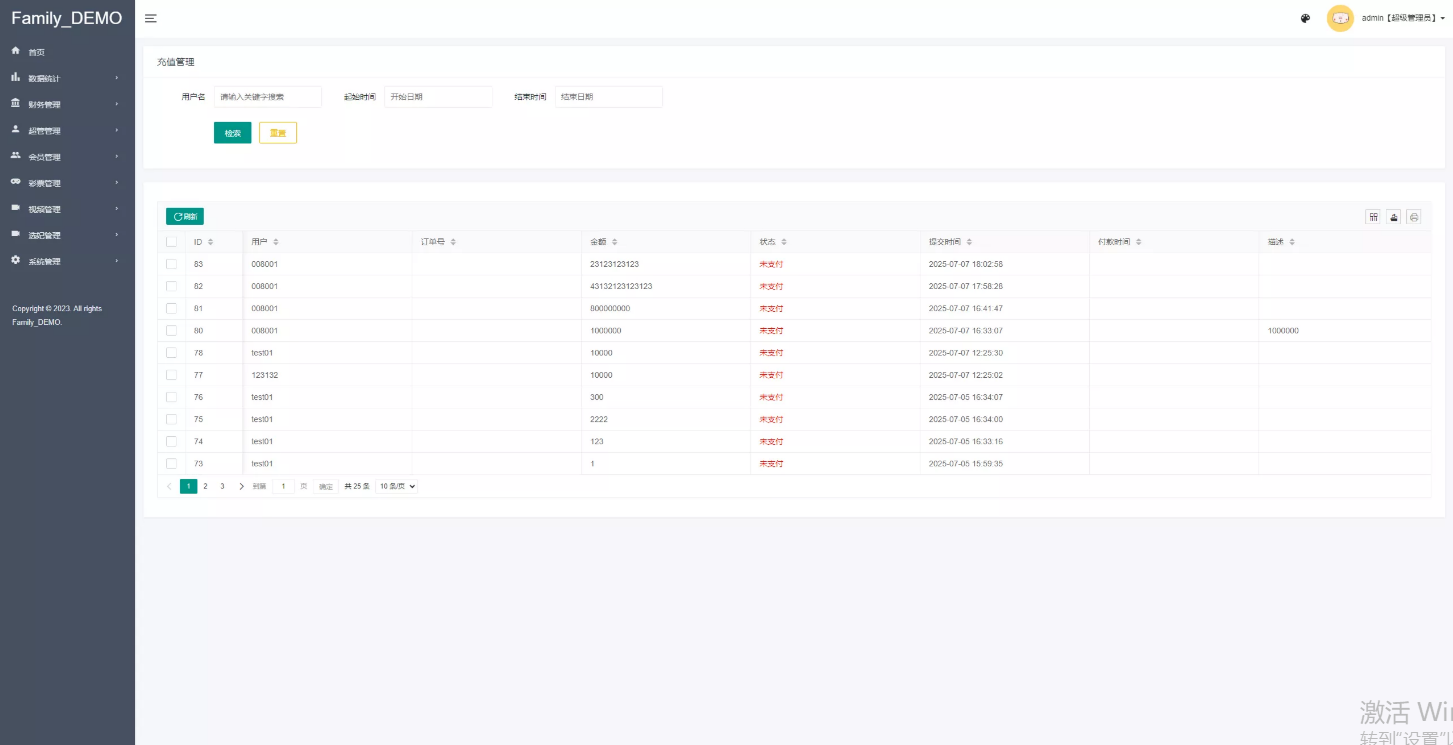Check the box for row ID 83

point(172,264)
